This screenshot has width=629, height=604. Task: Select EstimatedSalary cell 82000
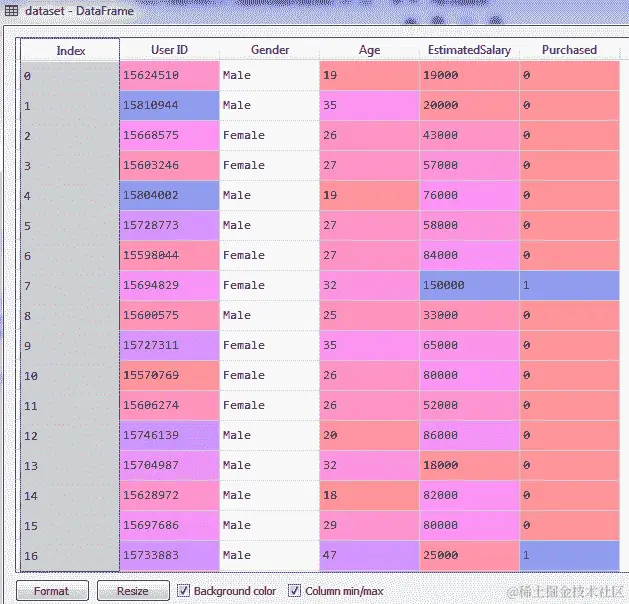[x=469, y=496]
